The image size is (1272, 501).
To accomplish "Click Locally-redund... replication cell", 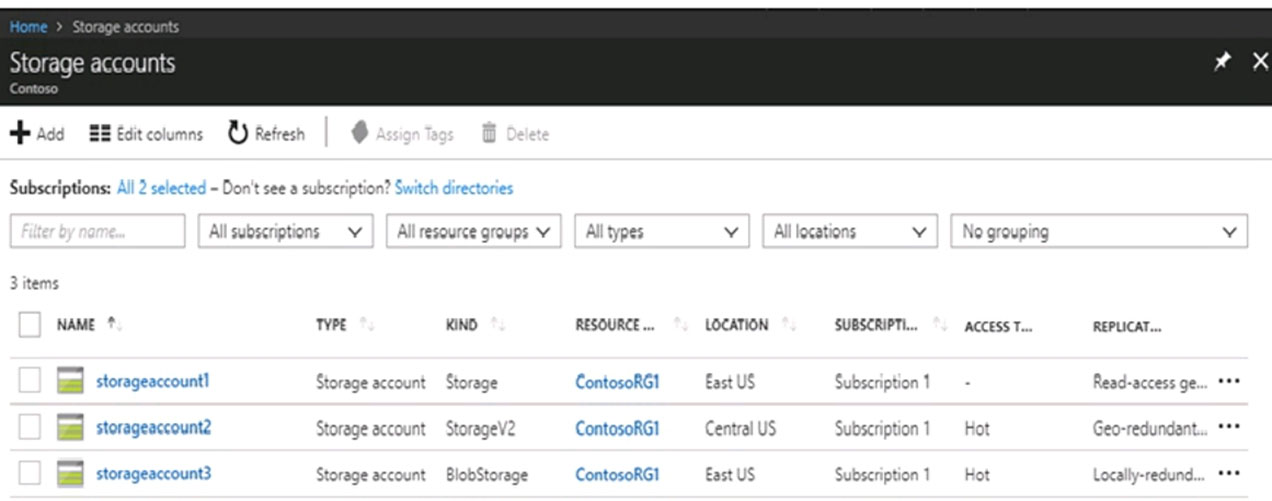I will tap(1150, 474).
